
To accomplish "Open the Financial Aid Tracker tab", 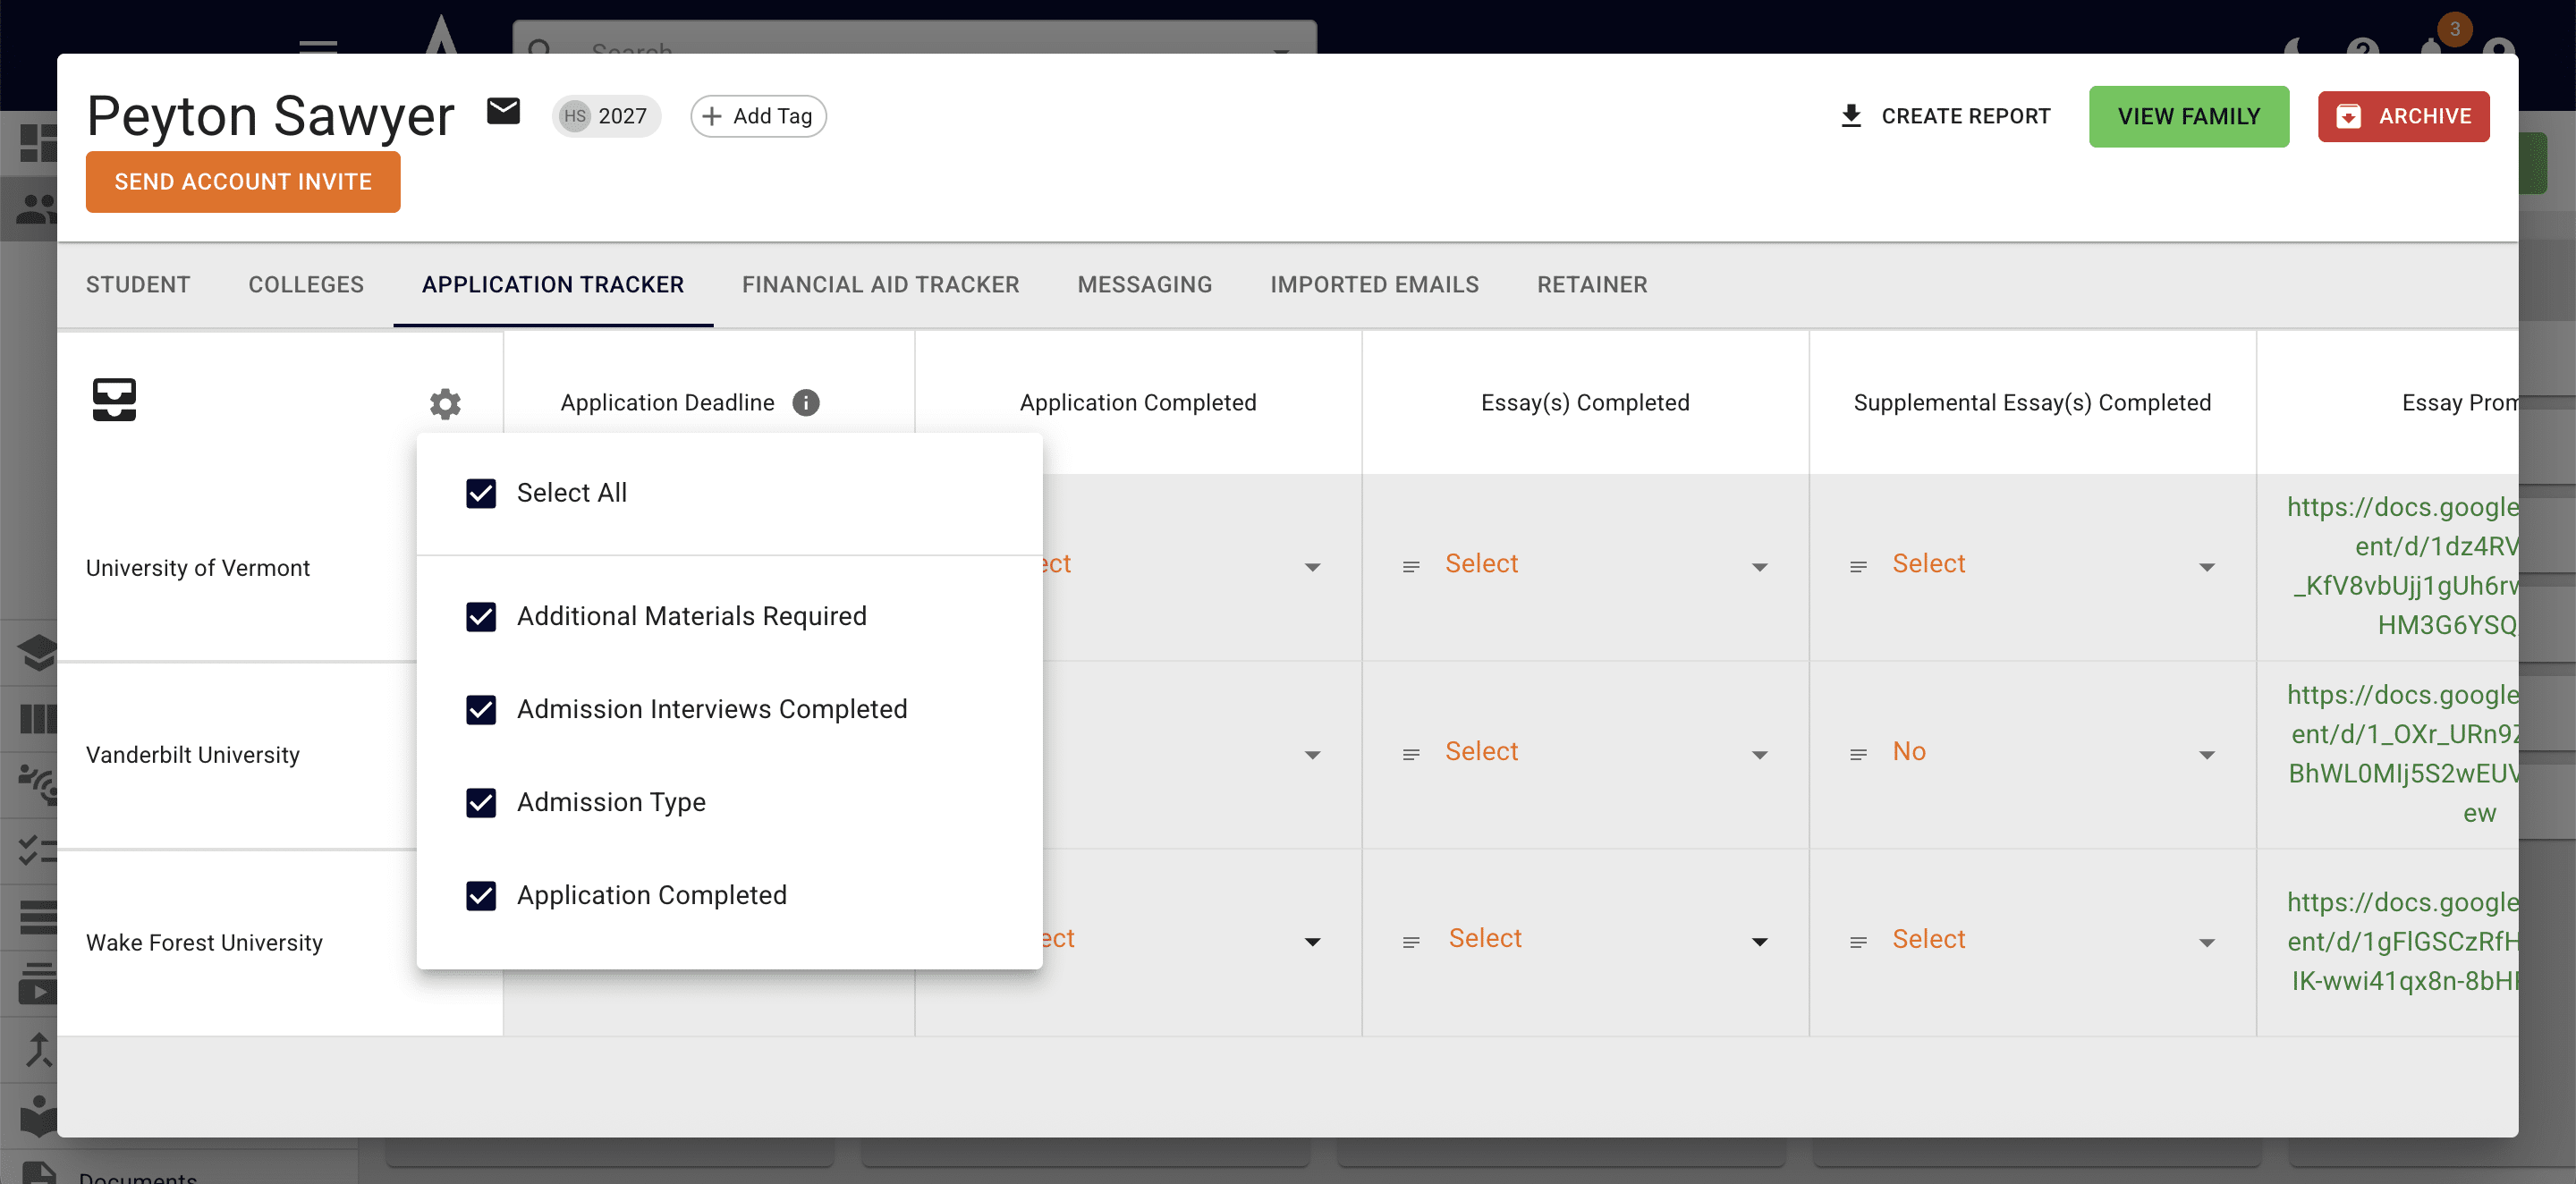I will (x=880, y=285).
